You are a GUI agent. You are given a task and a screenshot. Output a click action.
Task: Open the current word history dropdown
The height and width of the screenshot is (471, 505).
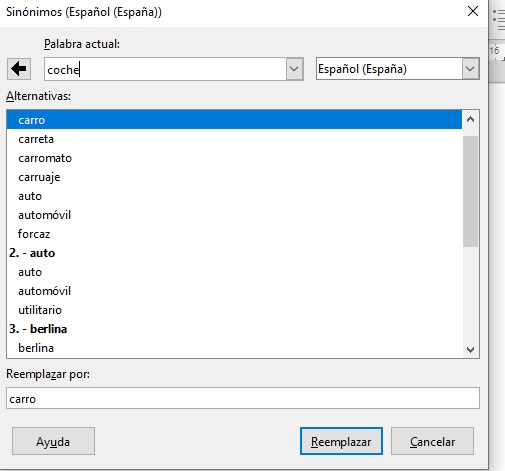coord(294,69)
